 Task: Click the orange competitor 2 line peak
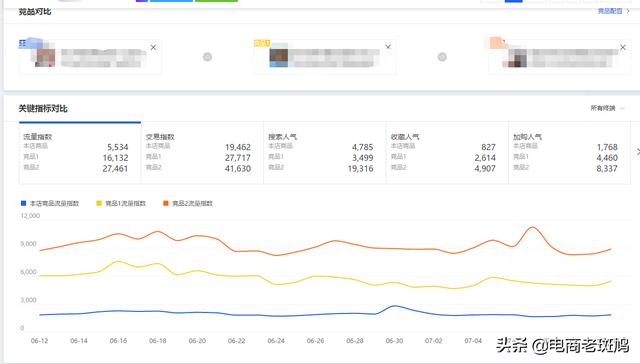pyautogui.click(x=533, y=227)
